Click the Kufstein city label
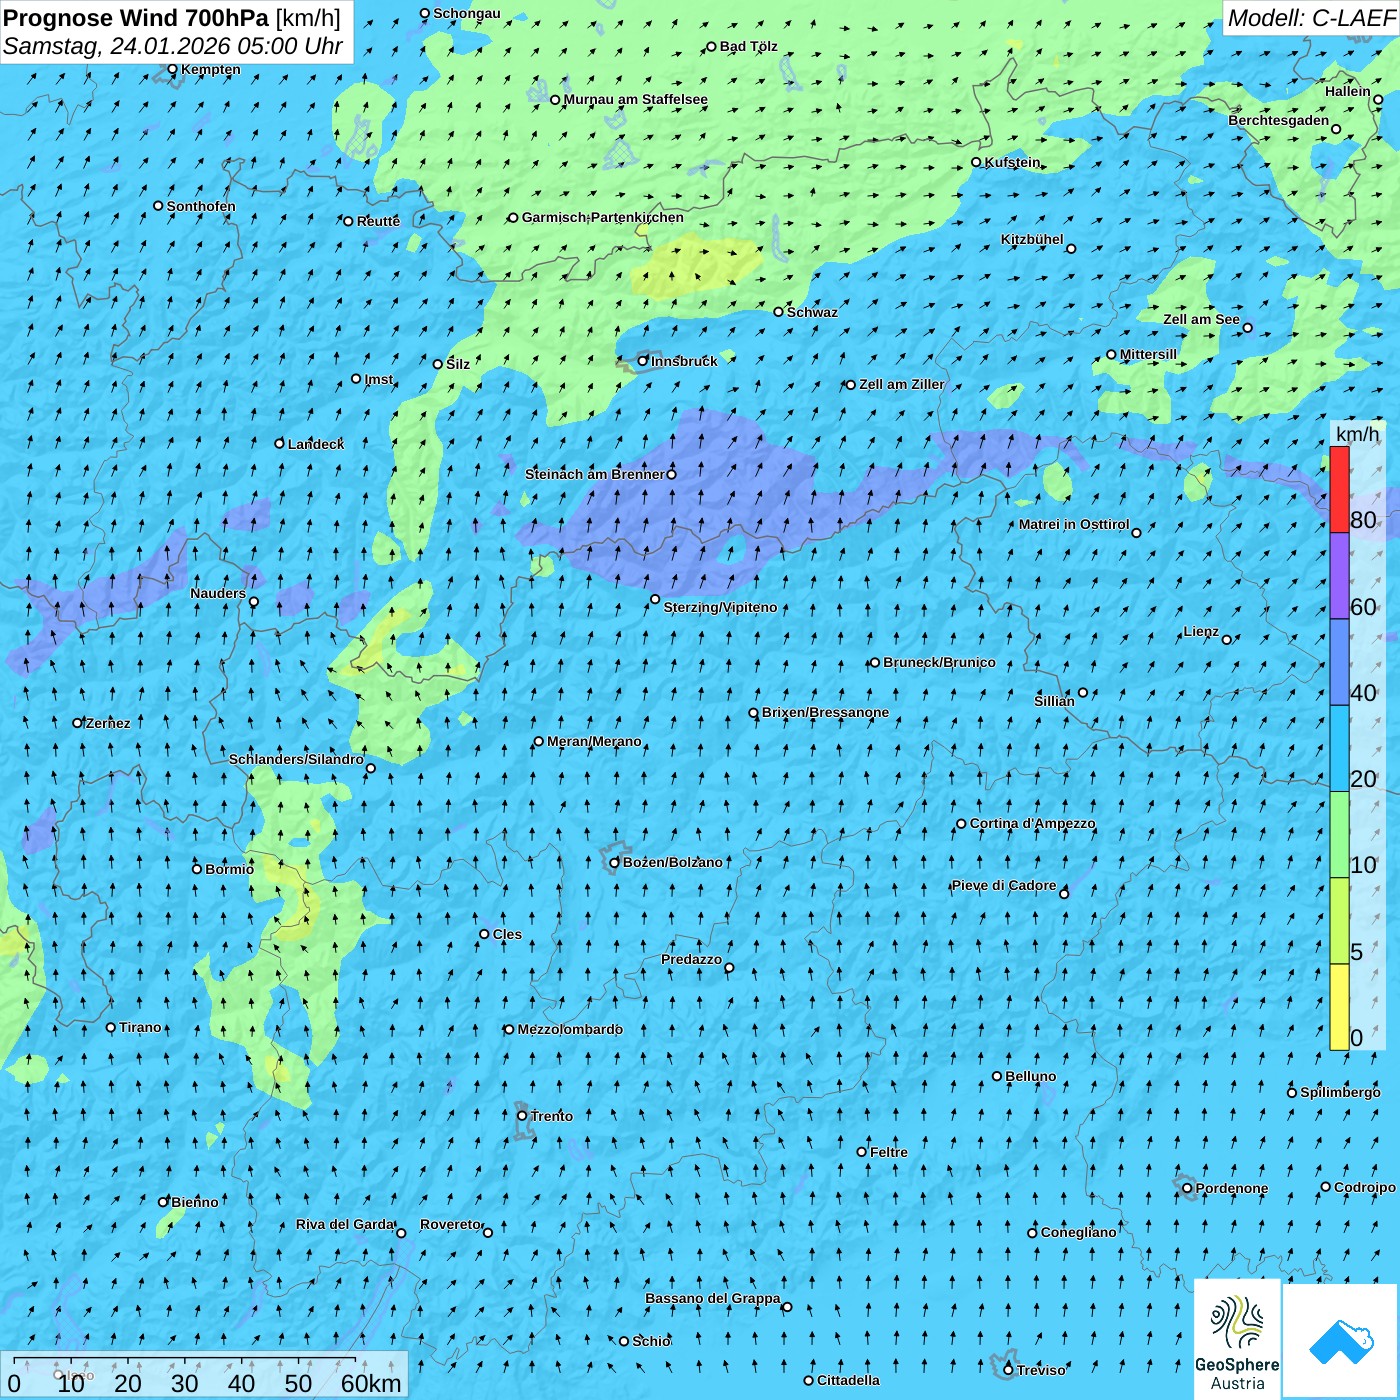This screenshot has width=1400, height=1400. click(x=1012, y=162)
